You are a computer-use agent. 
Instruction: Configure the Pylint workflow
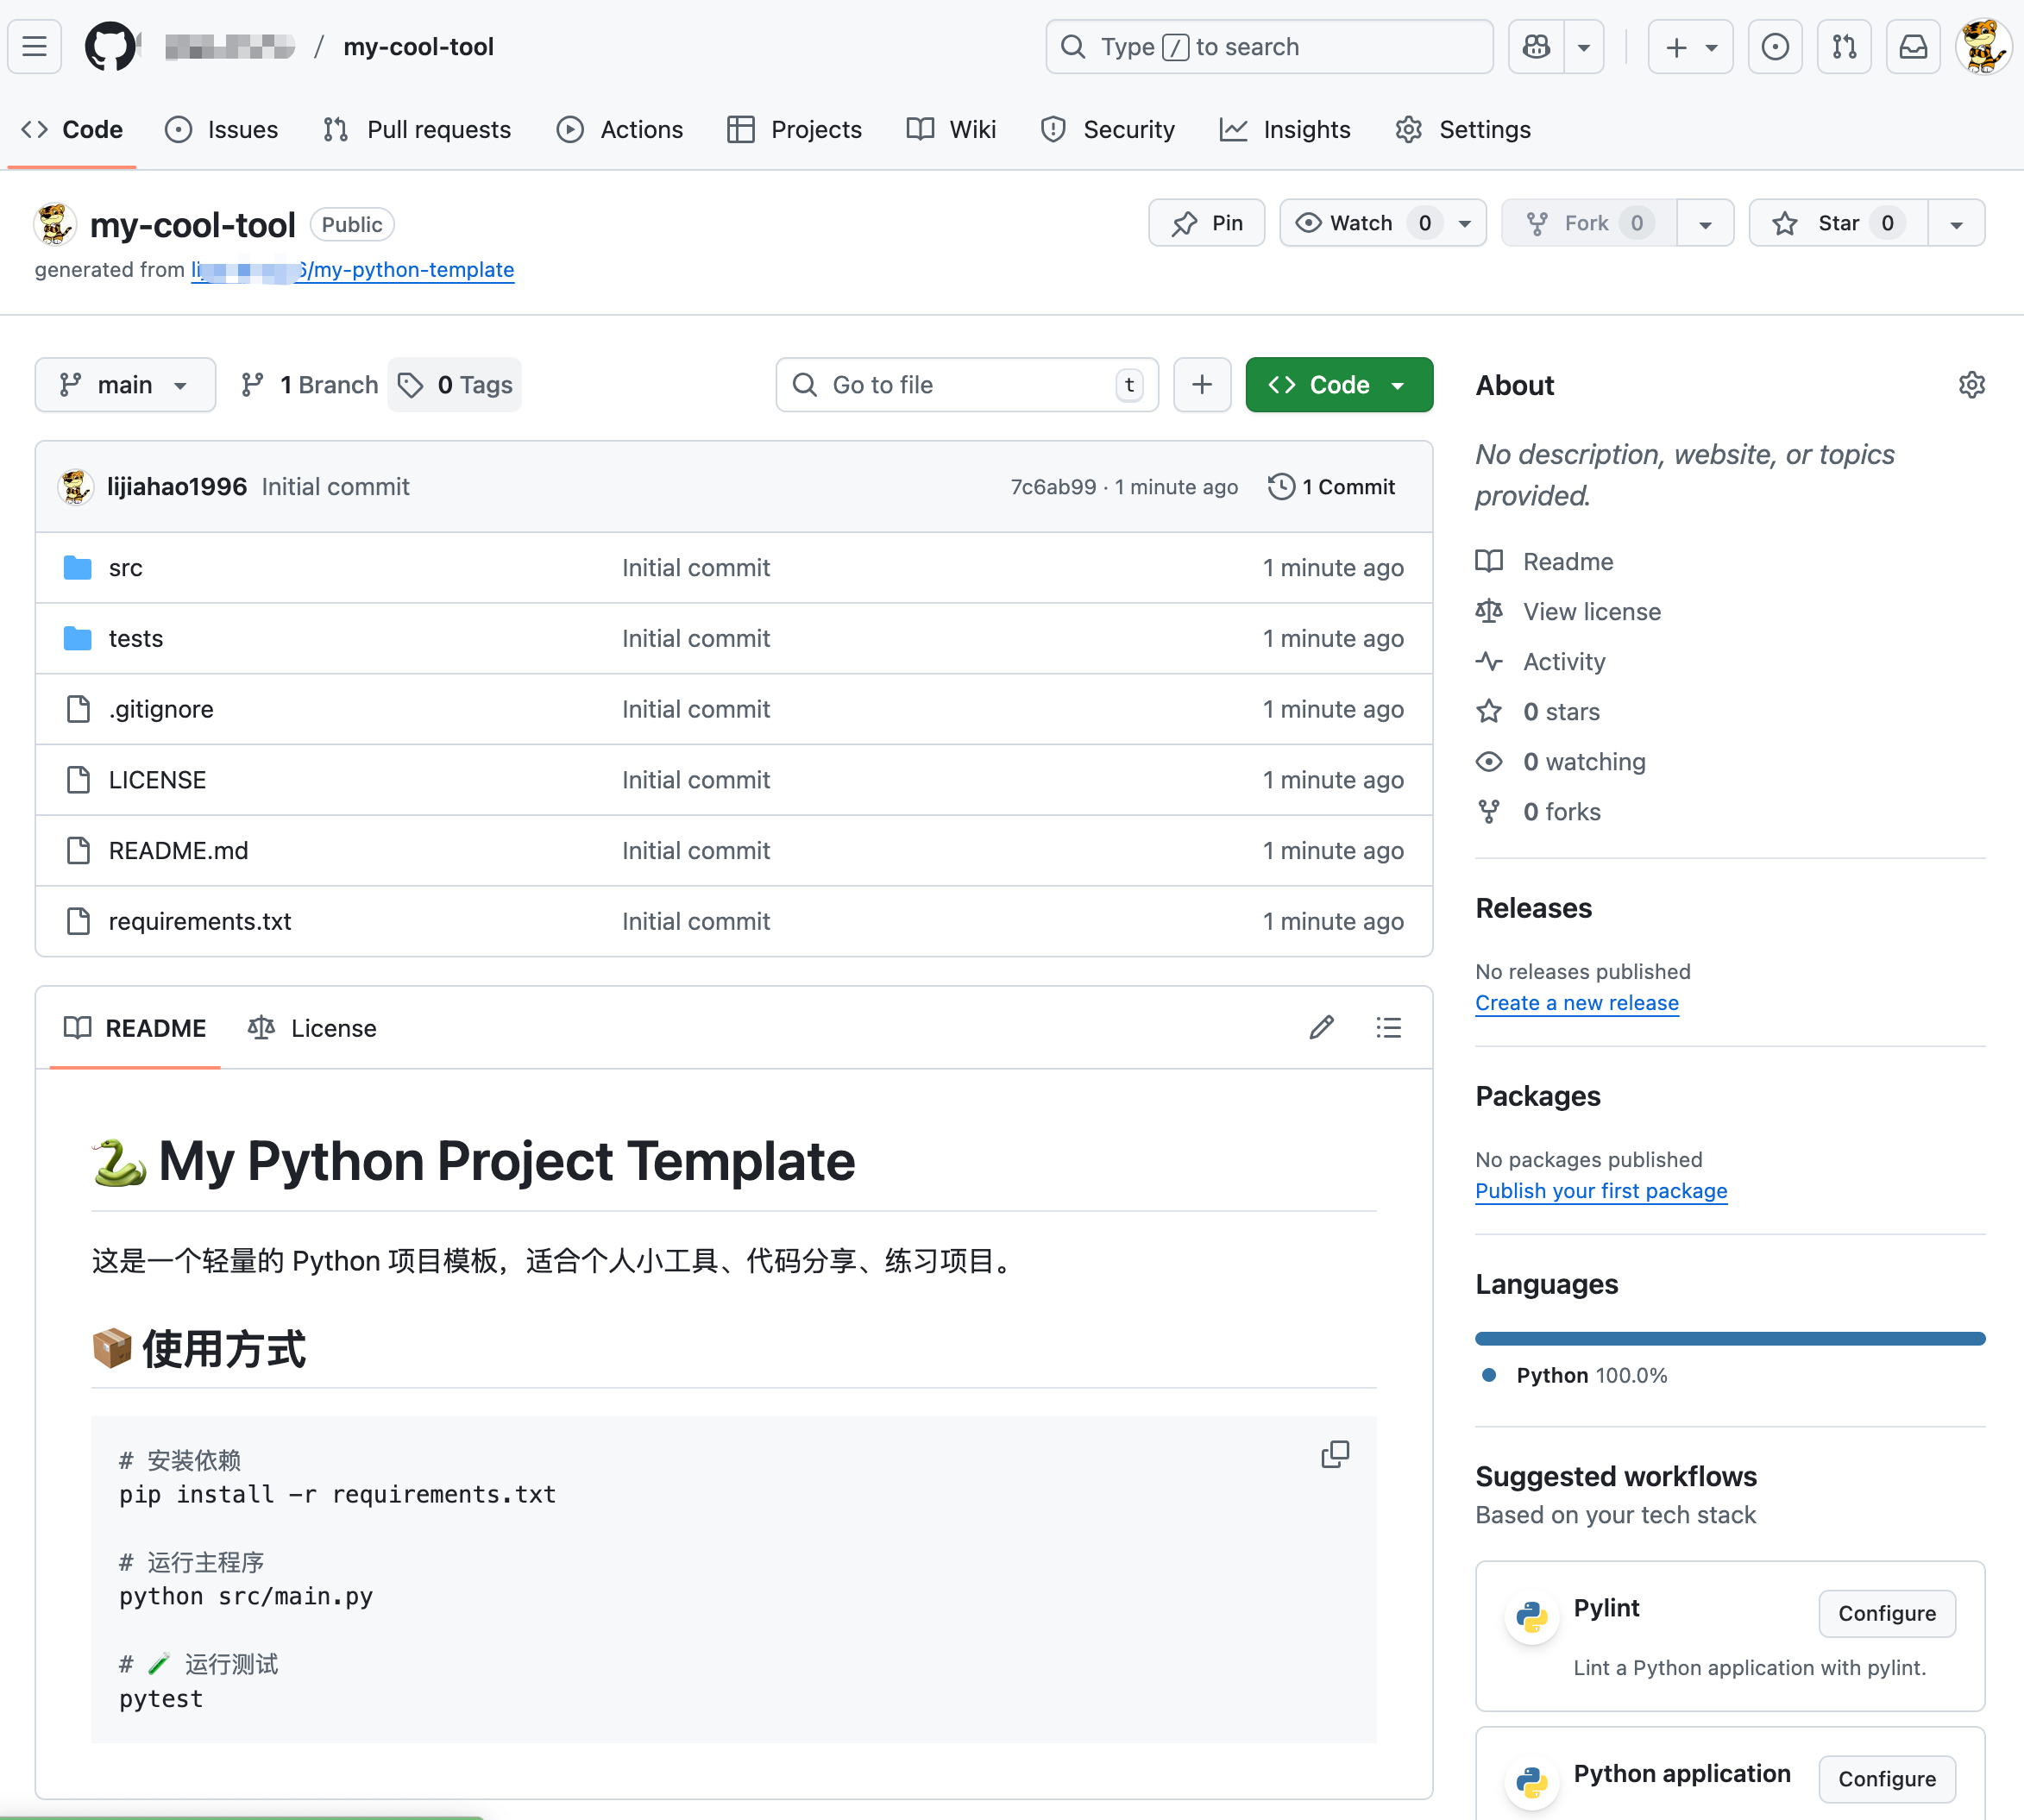(1886, 1613)
